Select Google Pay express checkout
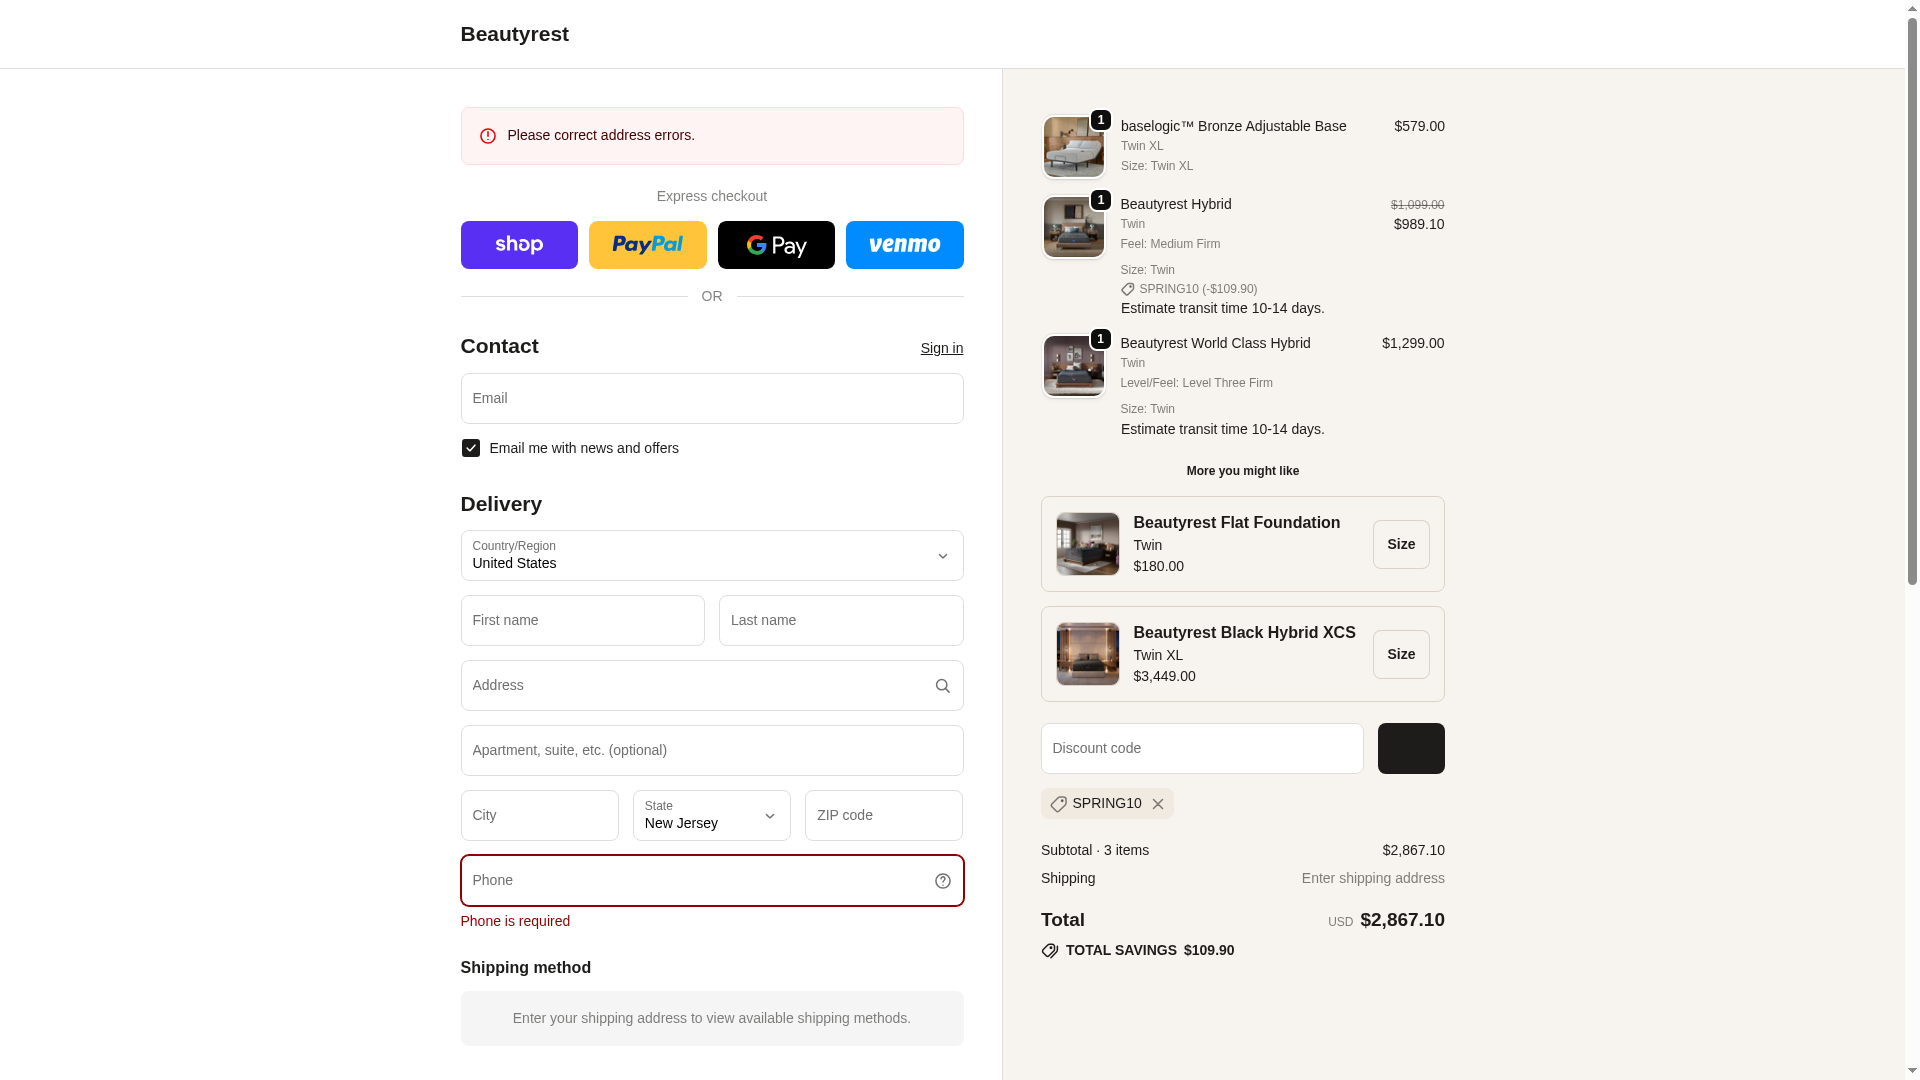The width and height of the screenshot is (1920, 1080). pos(776,245)
